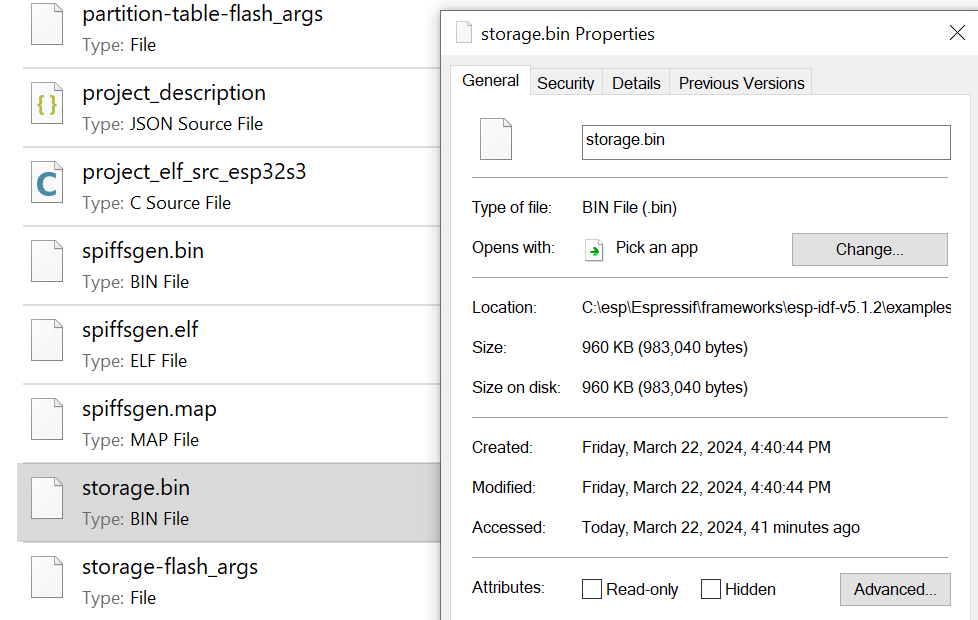Click the storage.bin icon in Properties title bar
978x620 pixels.
pyautogui.click(x=464, y=33)
